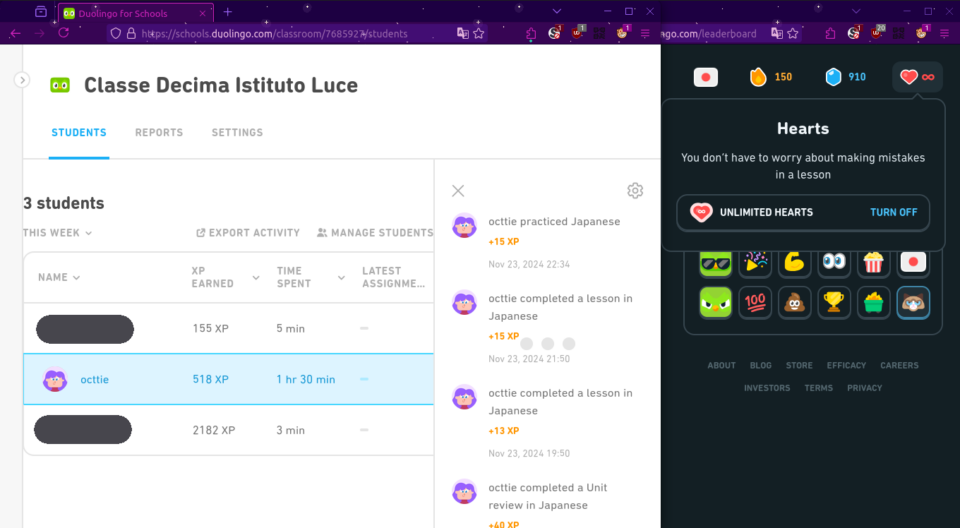Click octtie's avatar in student table
This screenshot has width=960, height=528.
(x=55, y=379)
